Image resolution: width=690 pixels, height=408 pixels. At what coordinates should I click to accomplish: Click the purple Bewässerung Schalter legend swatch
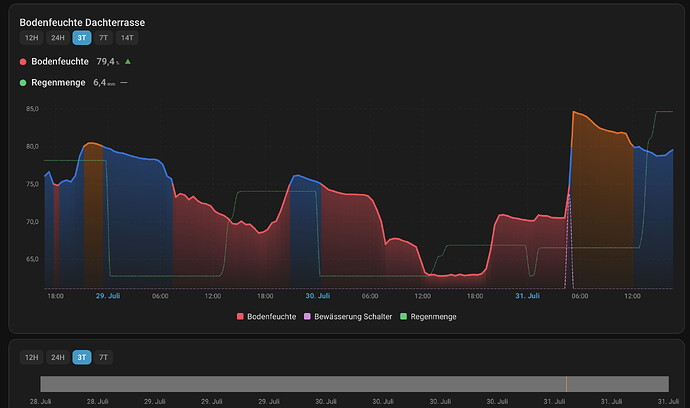click(308, 316)
